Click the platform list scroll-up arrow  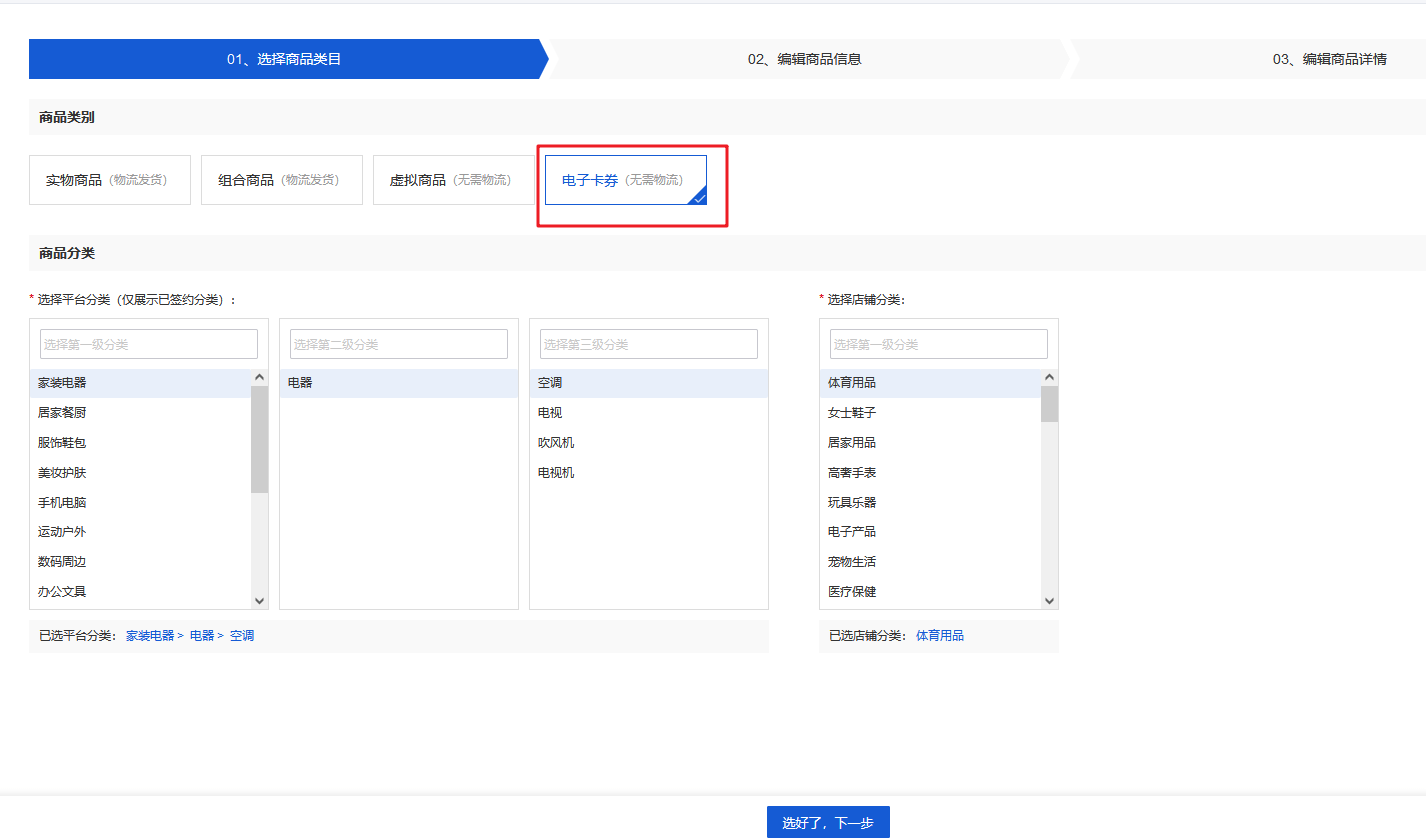click(x=260, y=377)
